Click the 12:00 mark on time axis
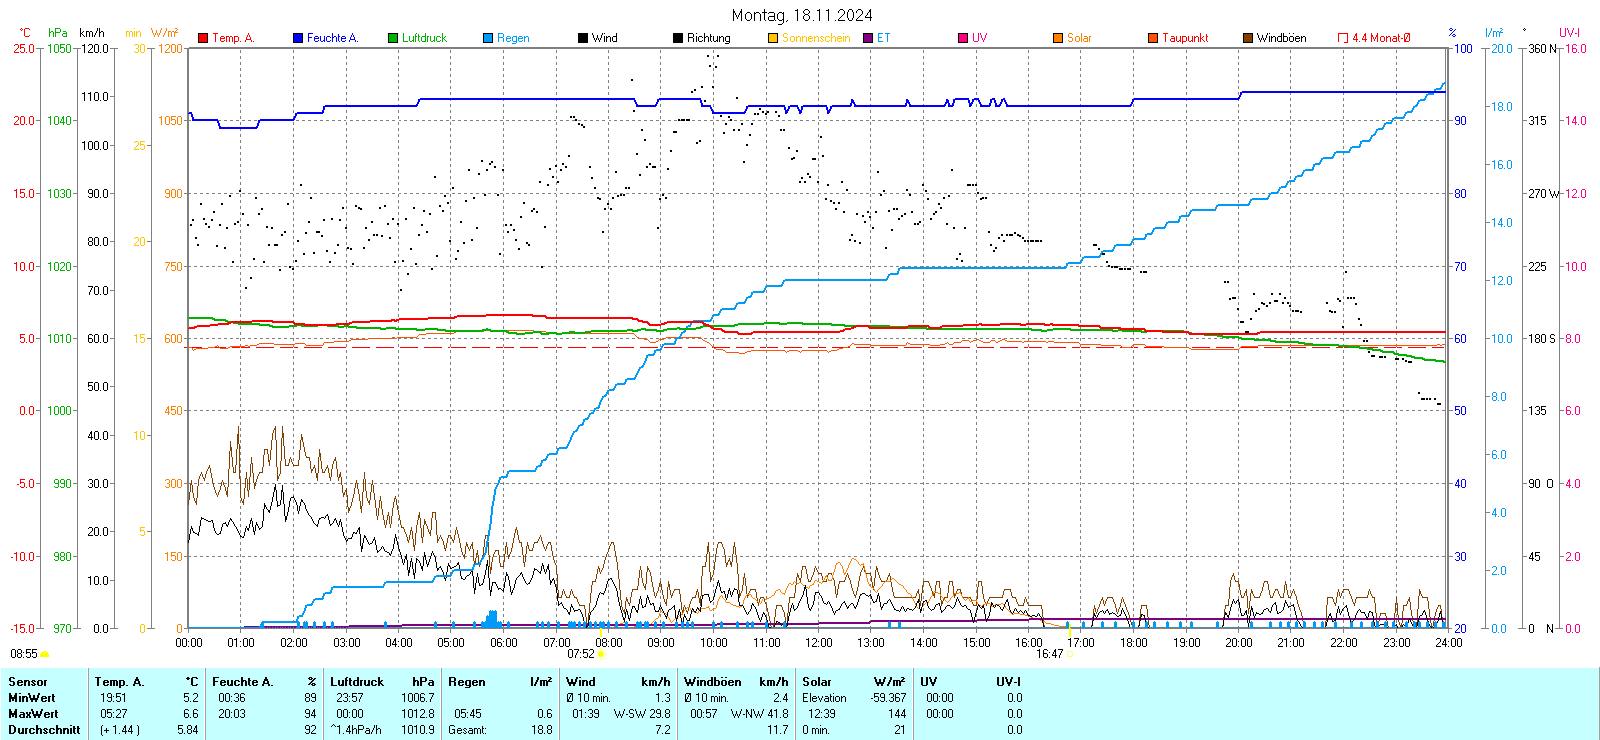Image resolution: width=1600 pixels, height=740 pixels. [x=818, y=643]
